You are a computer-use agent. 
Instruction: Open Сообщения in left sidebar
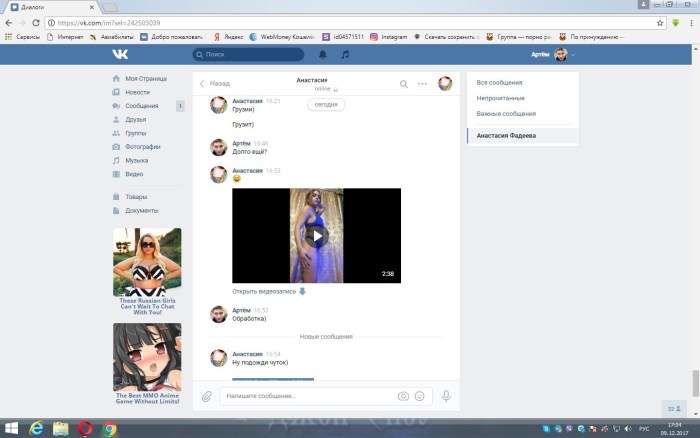[141, 105]
